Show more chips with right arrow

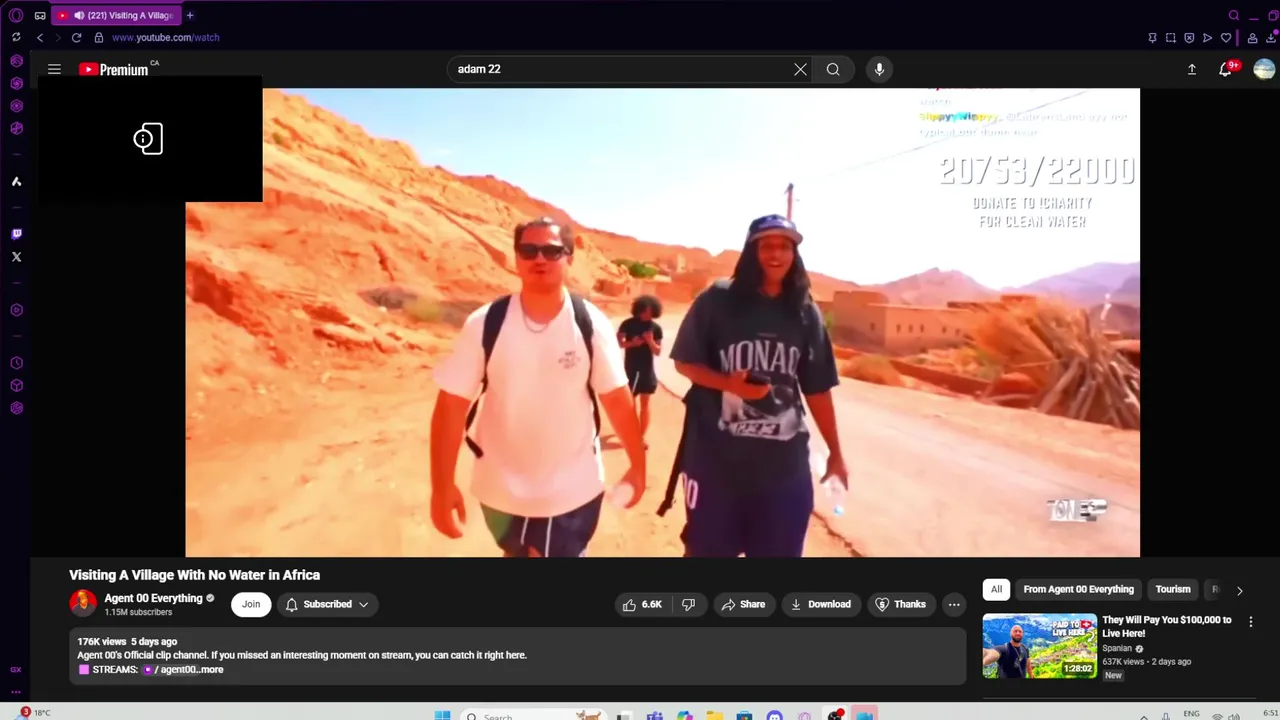tap(1239, 590)
